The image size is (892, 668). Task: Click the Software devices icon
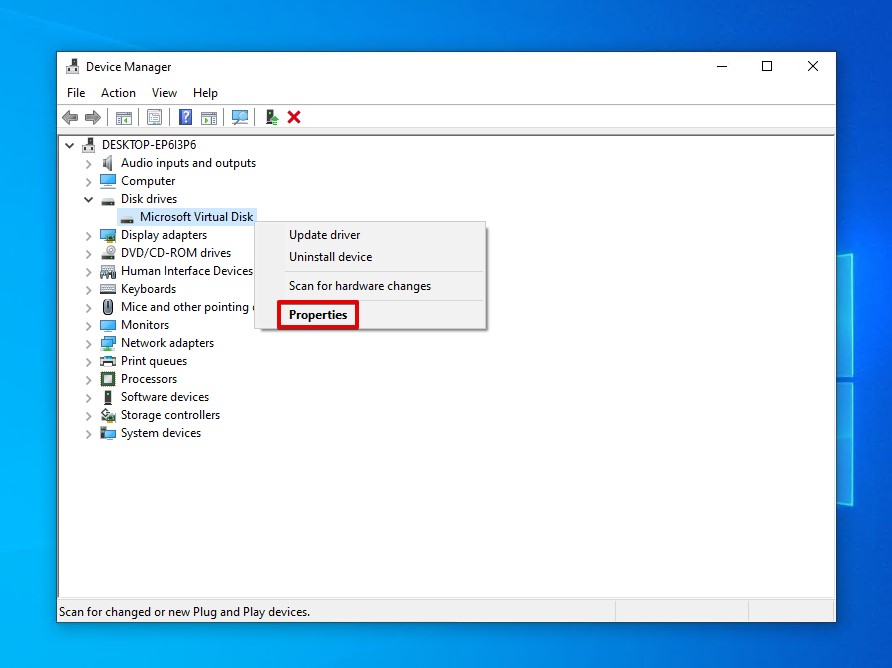point(108,397)
